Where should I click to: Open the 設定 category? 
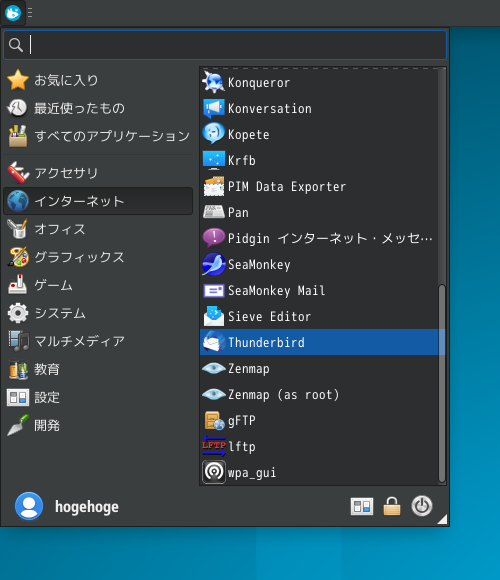(x=98, y=397)
